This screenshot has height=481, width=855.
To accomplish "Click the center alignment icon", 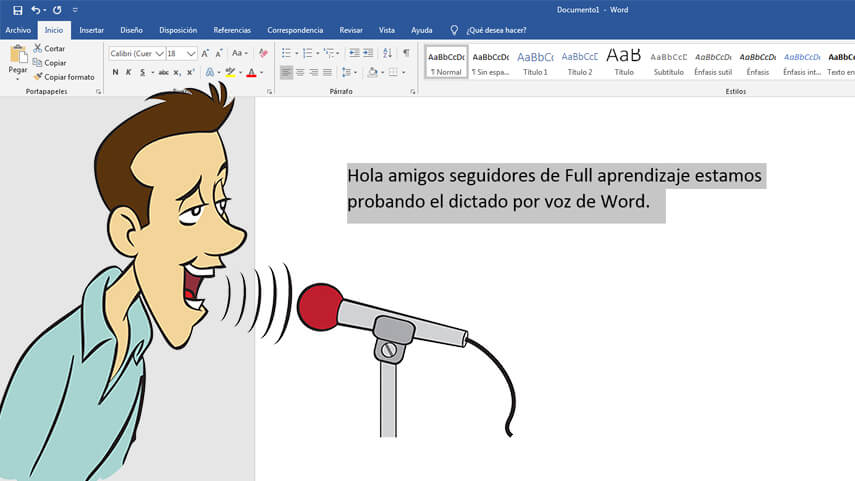I will click(x=300, y=72).
